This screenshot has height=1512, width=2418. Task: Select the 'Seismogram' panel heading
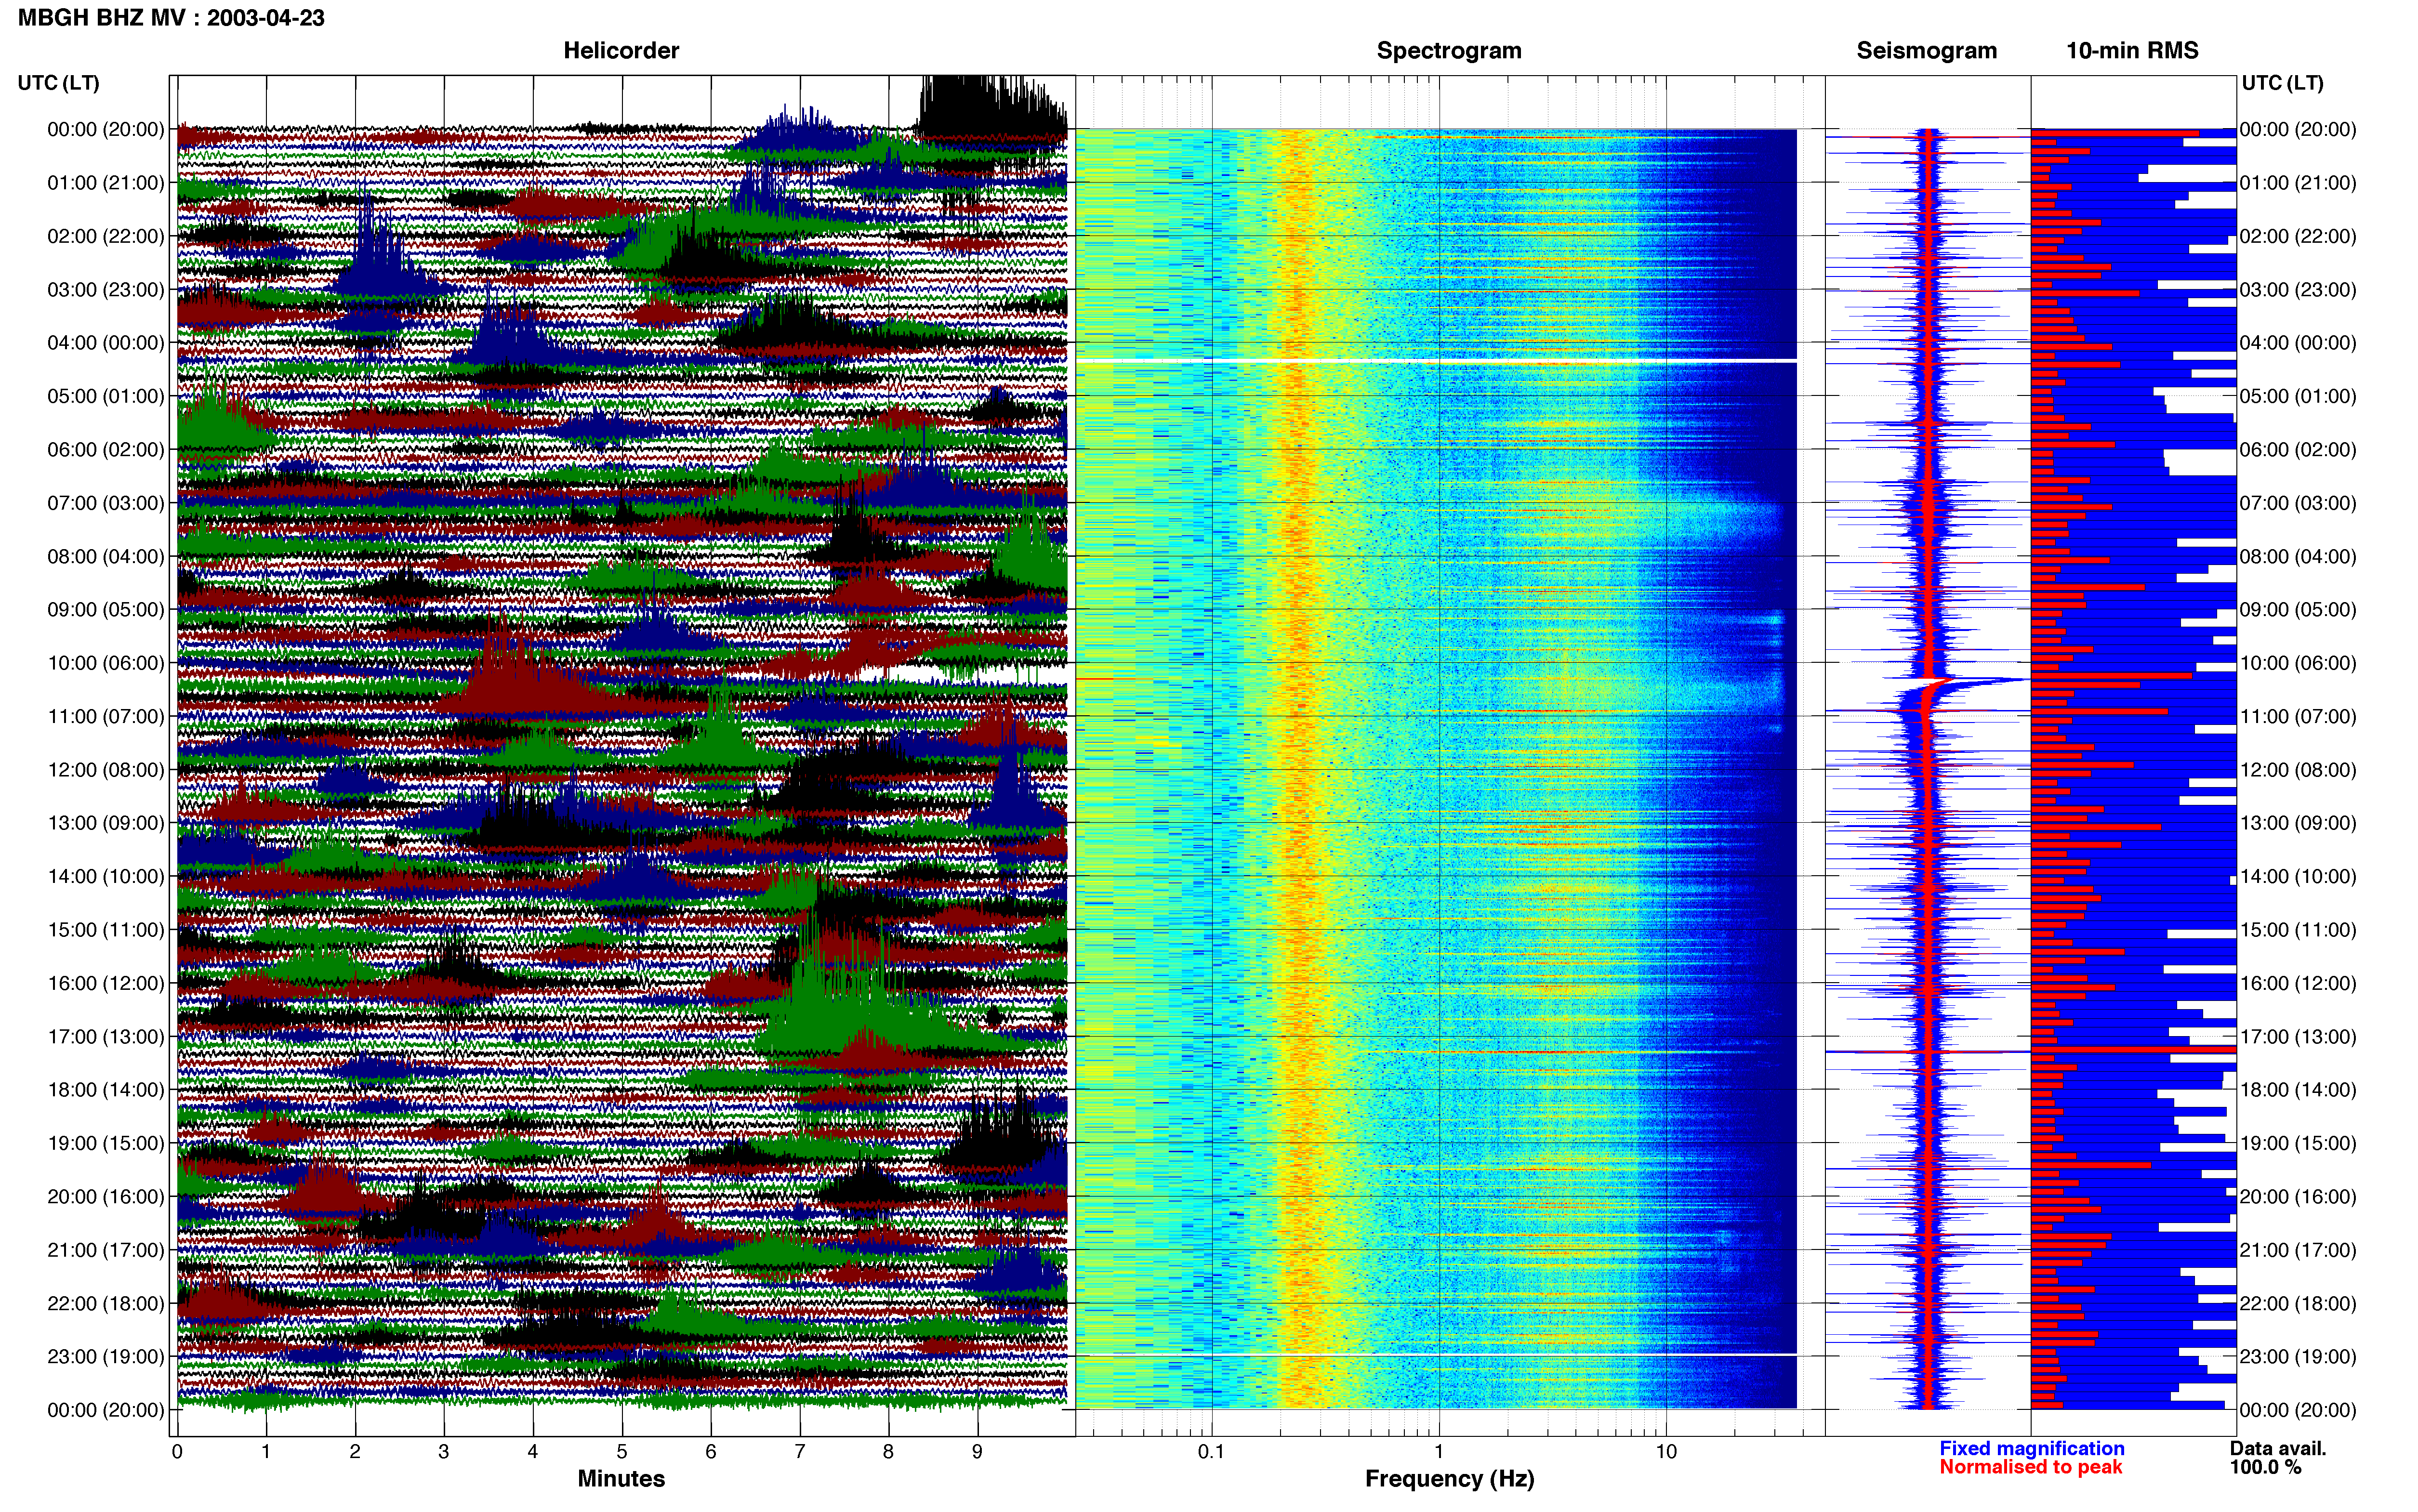(x=1926, y=51)
